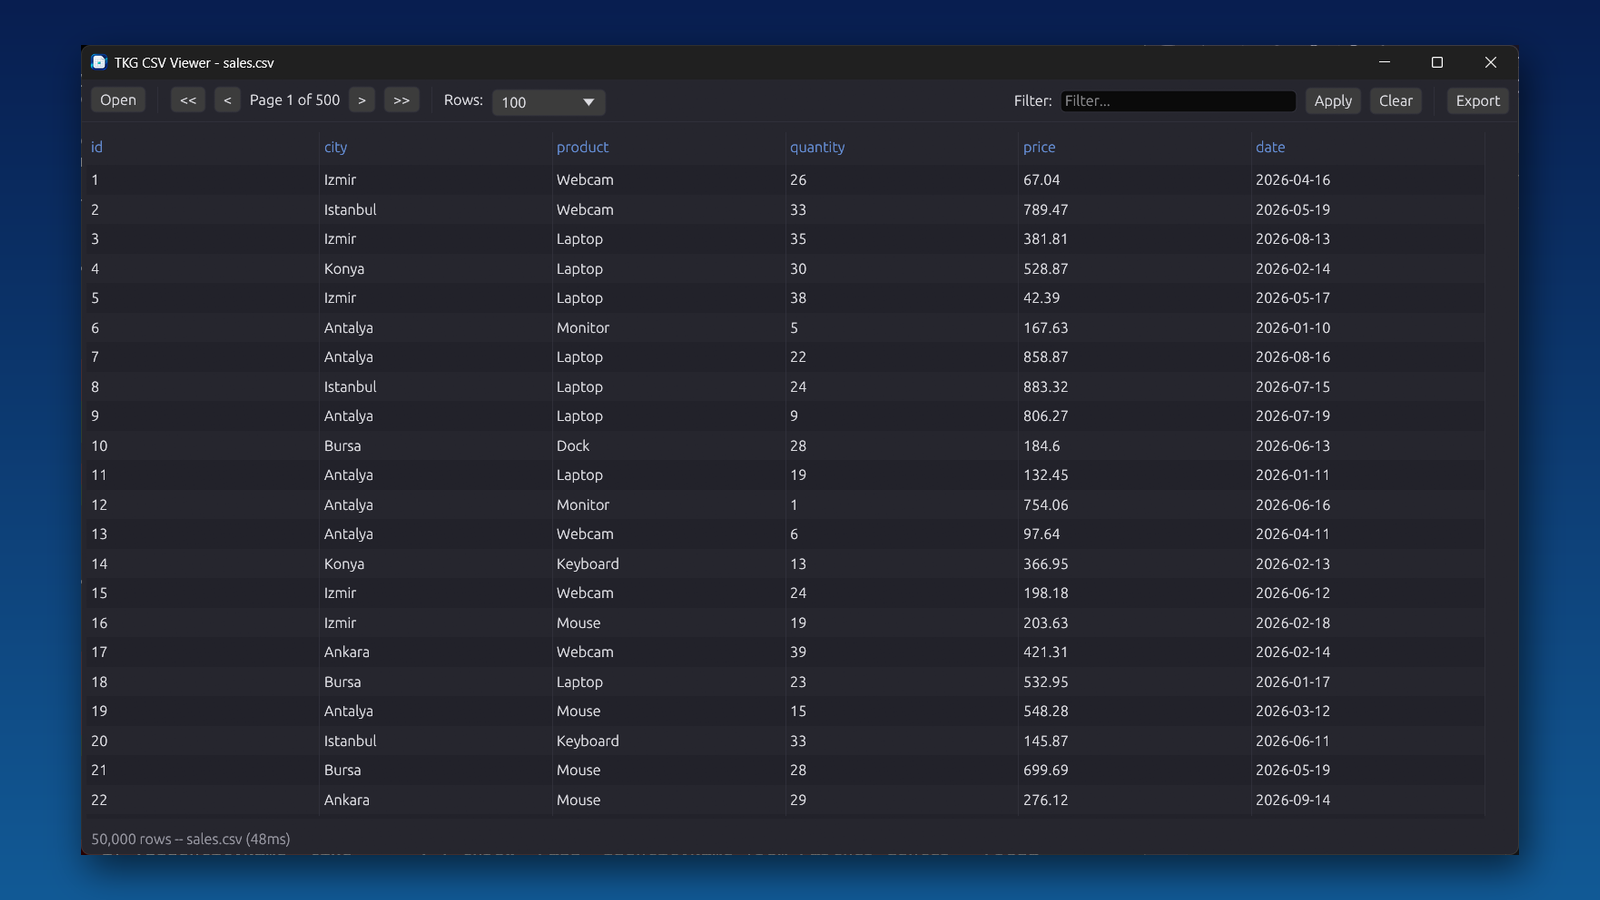The image size is (1600, 900).
Task: Select the date cell 2026-07-15
Action: (1293, 387)
